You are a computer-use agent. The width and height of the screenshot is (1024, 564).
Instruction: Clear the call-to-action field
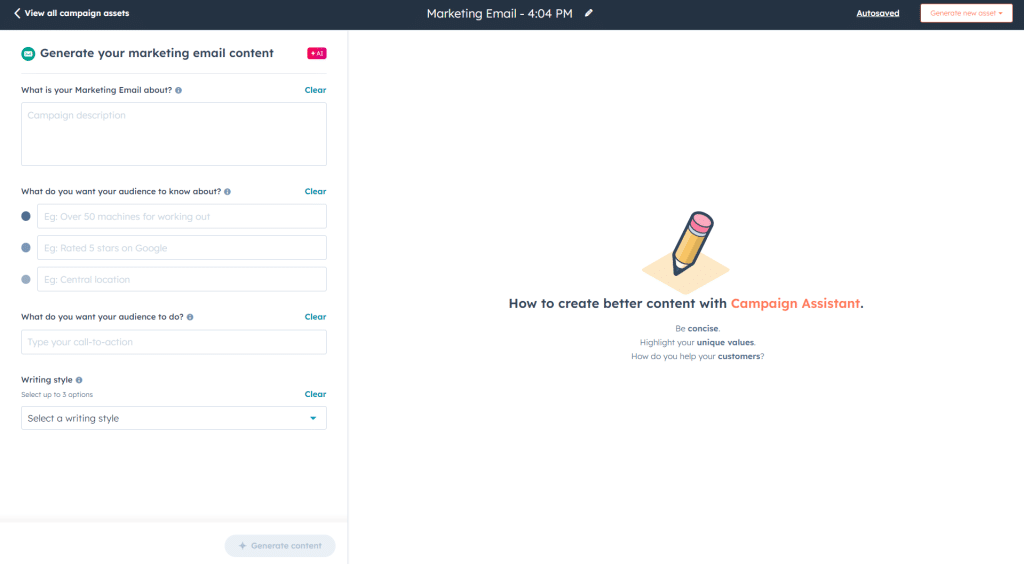tap(315, 317)
